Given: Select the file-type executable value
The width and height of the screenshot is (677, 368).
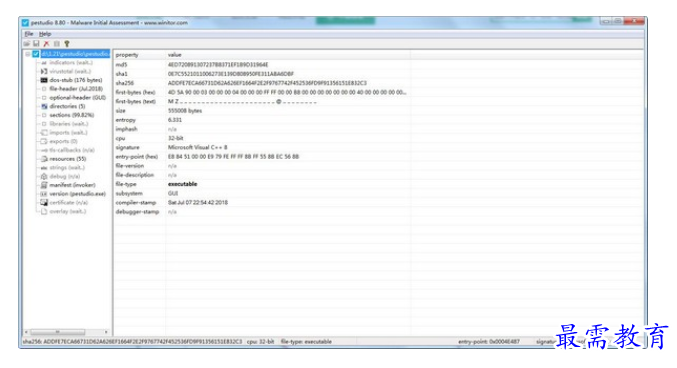Looking at the screenshot, I should tap(182, 184).
